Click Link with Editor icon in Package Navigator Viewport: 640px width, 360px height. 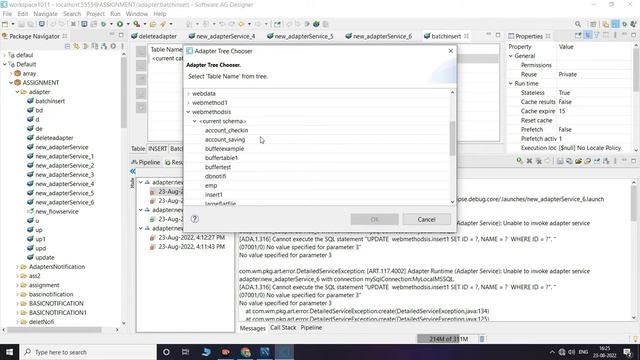(76, 46)
